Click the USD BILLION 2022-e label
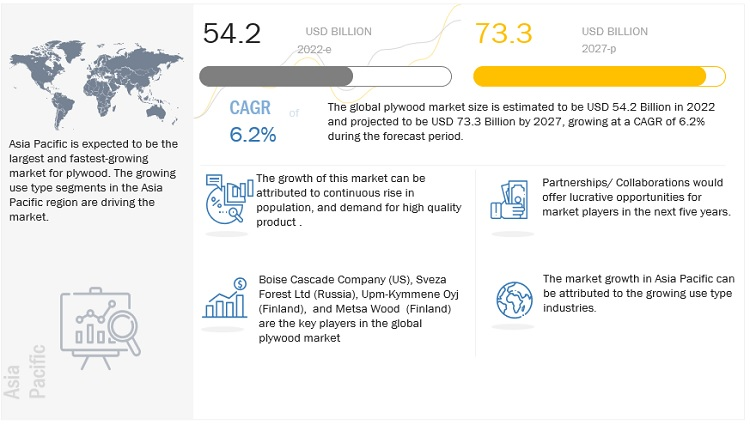The width and height of the screenshot is (750, 425). click(335, 40)
